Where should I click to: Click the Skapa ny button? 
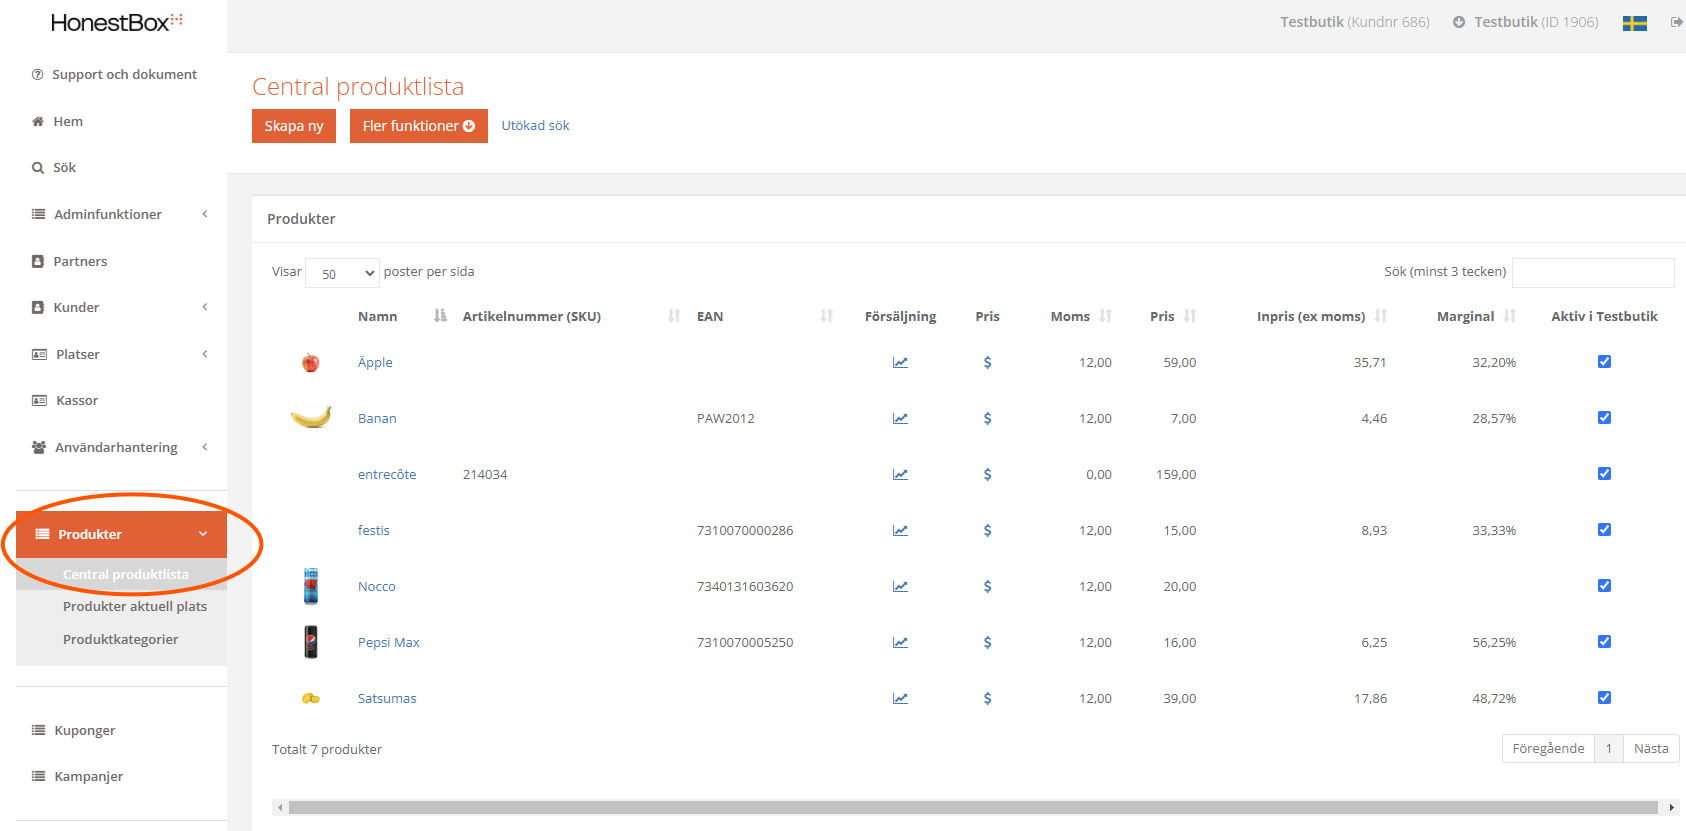pos(294,126)
